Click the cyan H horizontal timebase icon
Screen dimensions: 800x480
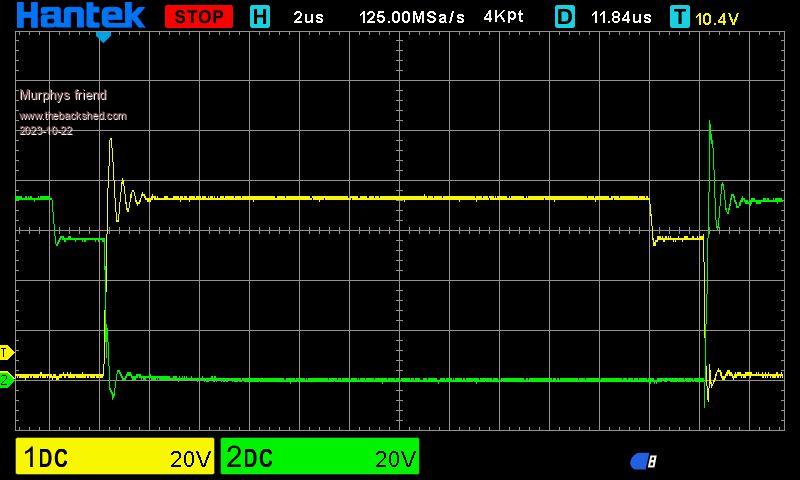pyautogui.click(x=259, y=17)
